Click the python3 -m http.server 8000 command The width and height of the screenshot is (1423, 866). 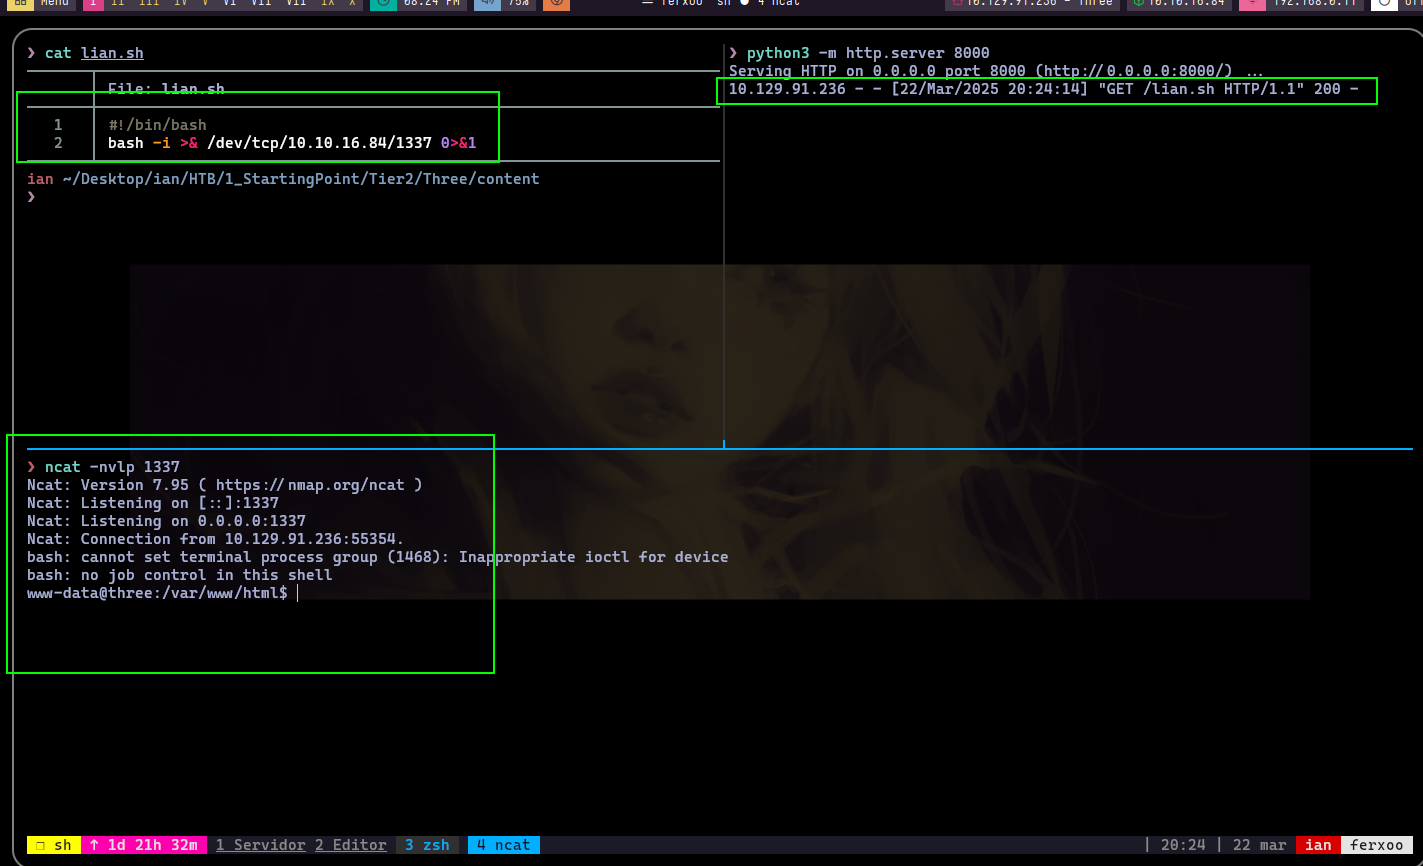[868, 53]
